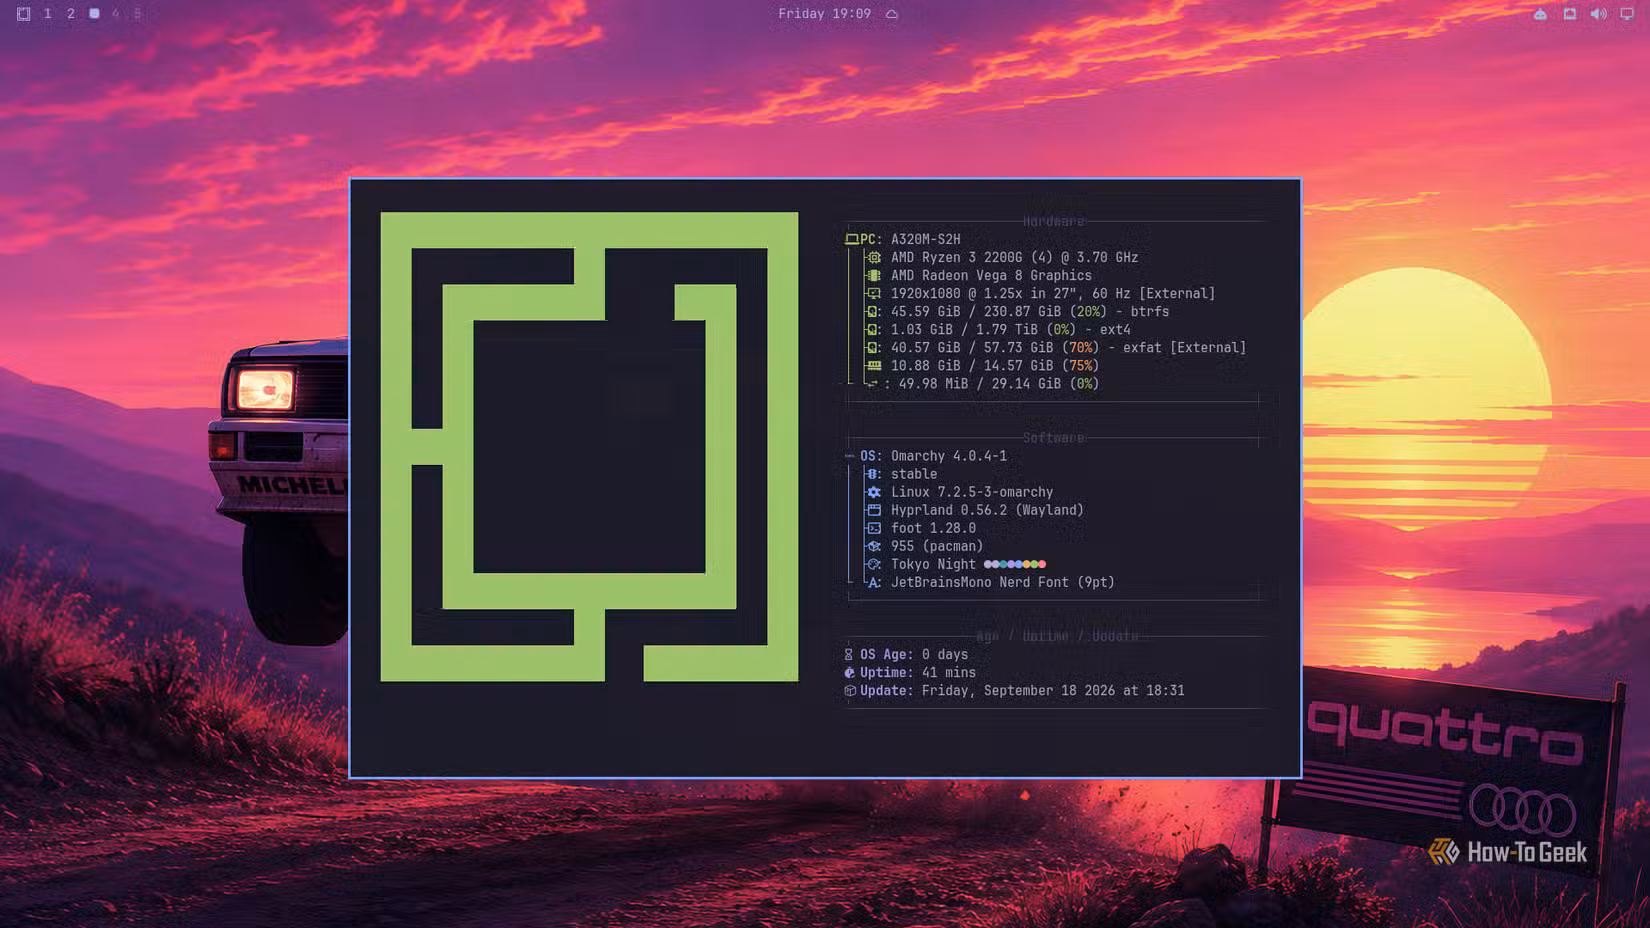Click 'AMD Radeon Vega 8 Graphics' text
This screenshot has height=928, width=1650.
pos(991,275)
